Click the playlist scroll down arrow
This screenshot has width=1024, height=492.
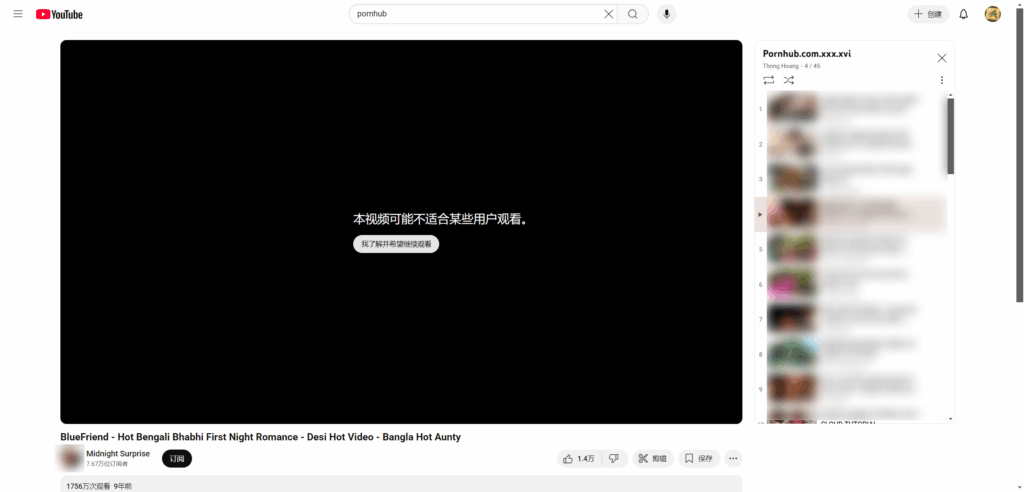(950, 418)
